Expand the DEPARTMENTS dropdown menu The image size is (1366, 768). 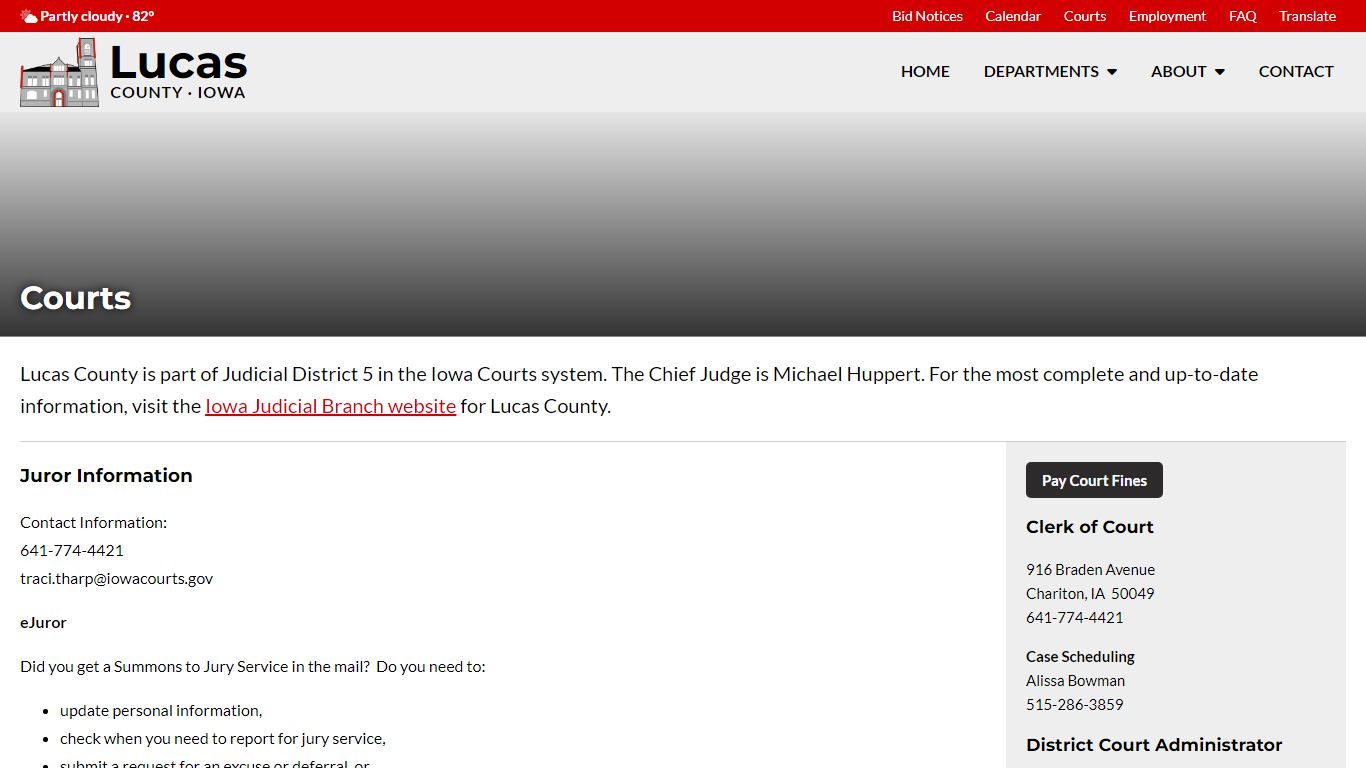[1050, 71]
